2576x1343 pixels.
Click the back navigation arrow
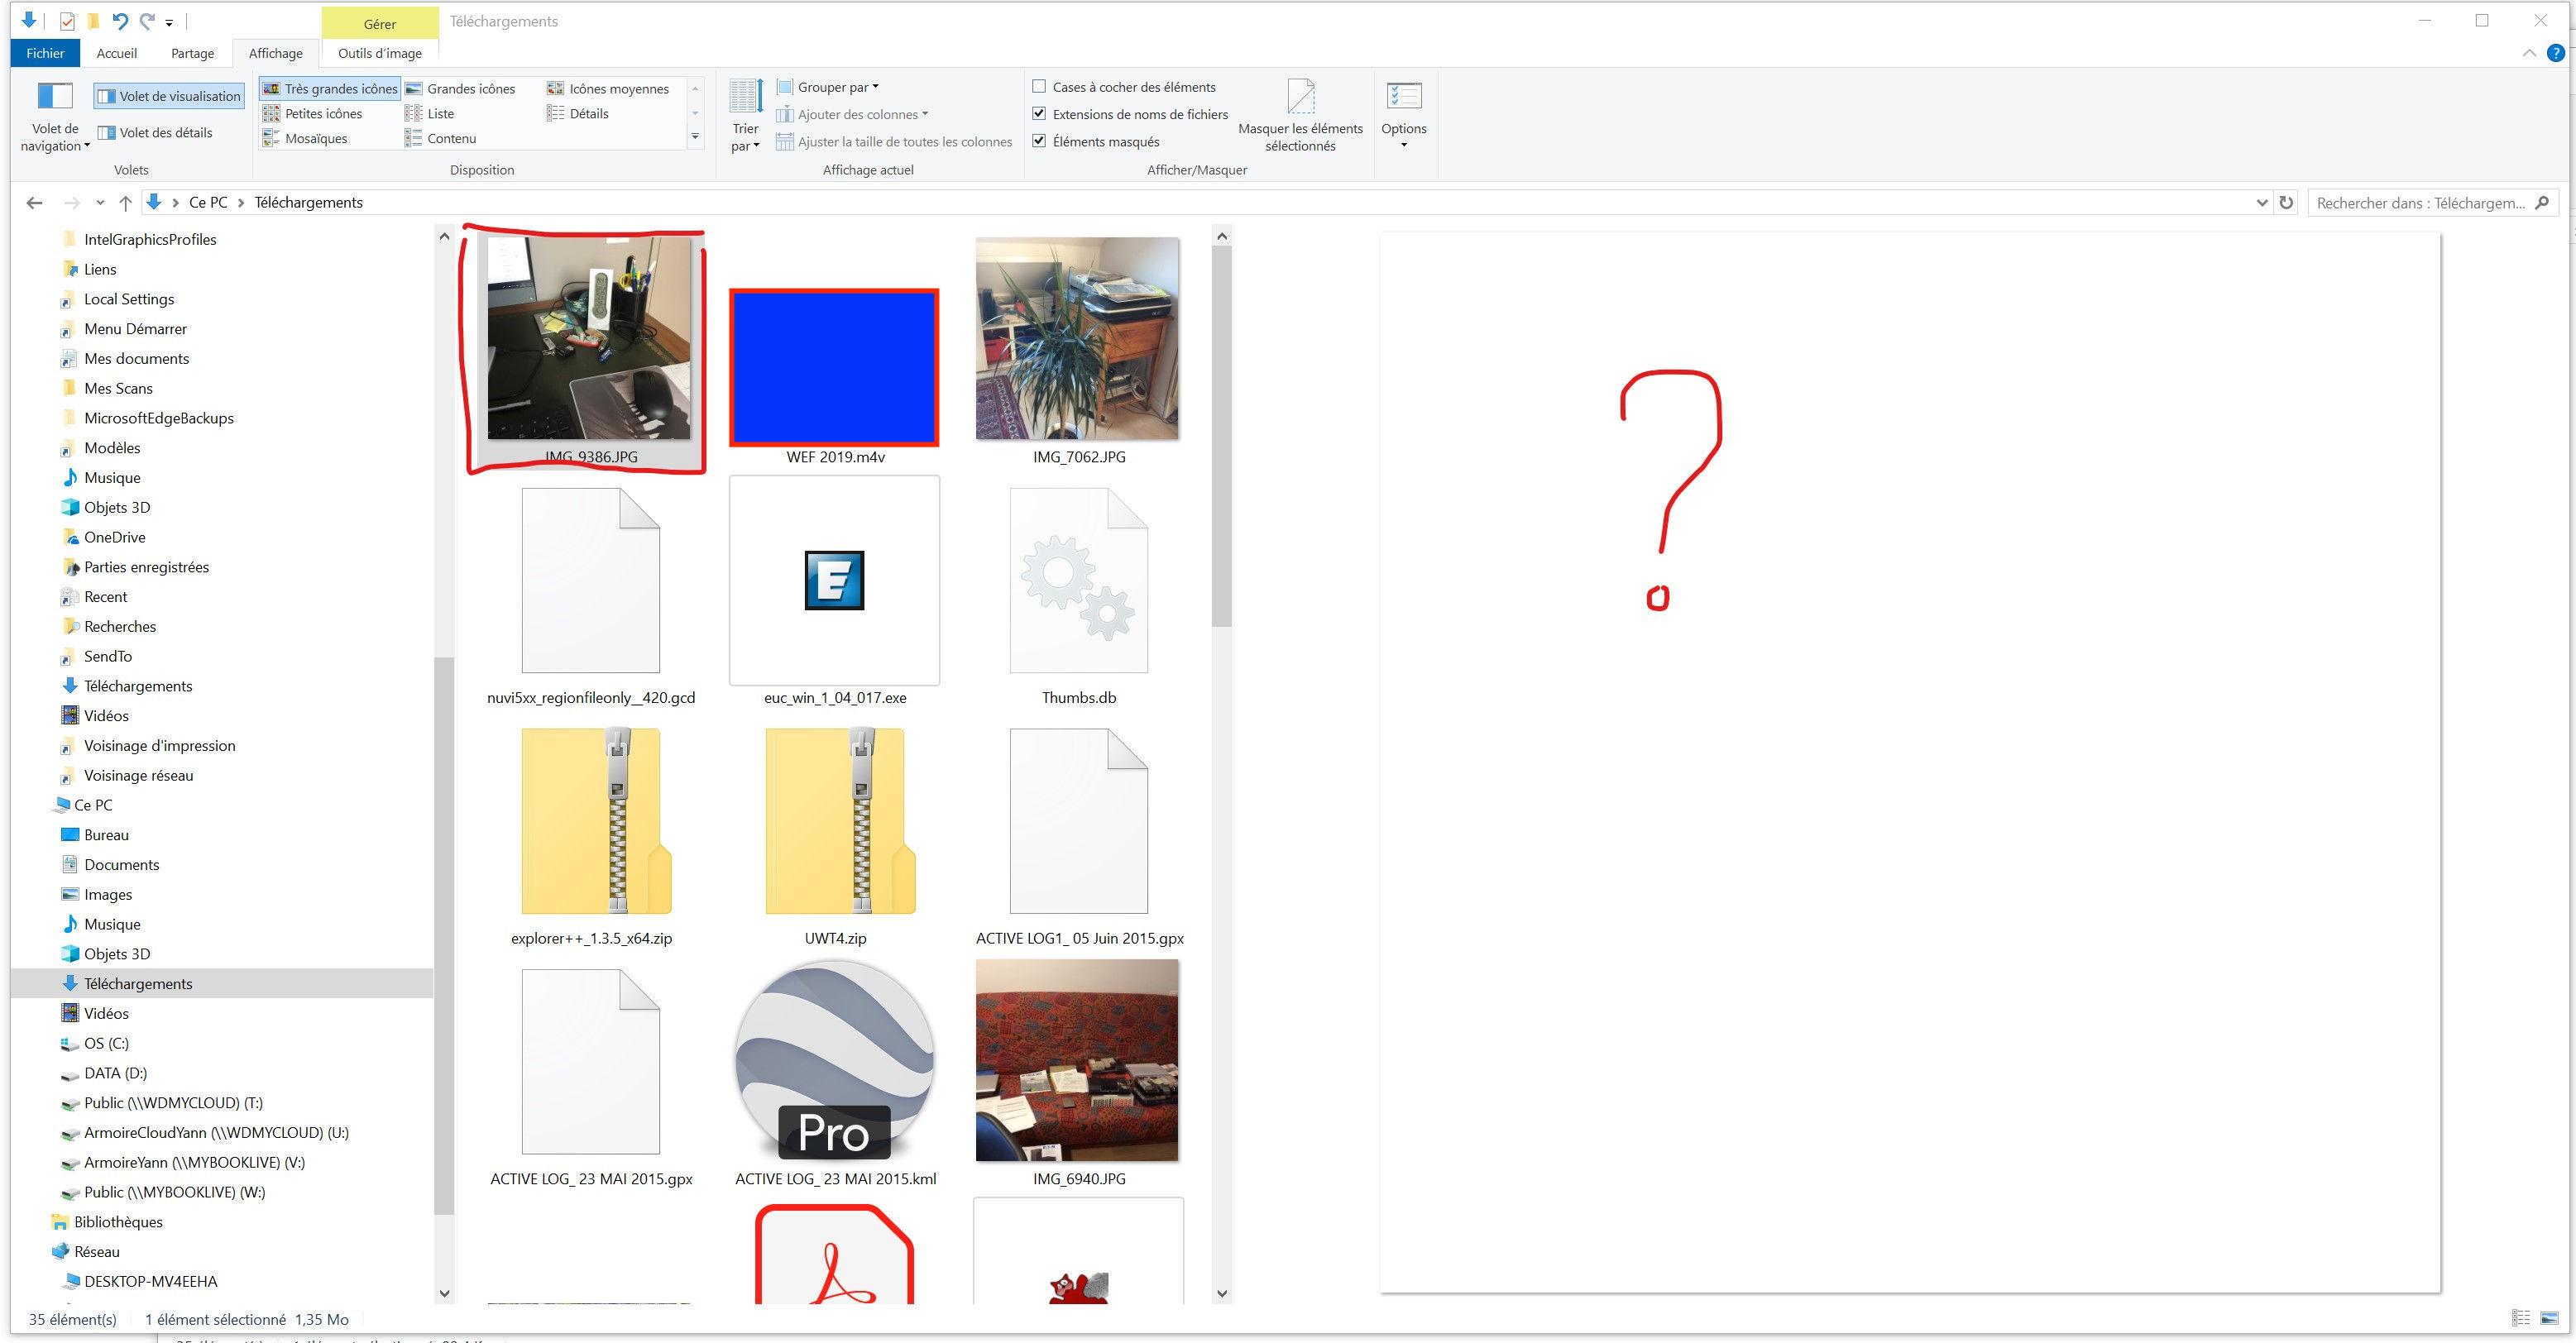(35, 203)
